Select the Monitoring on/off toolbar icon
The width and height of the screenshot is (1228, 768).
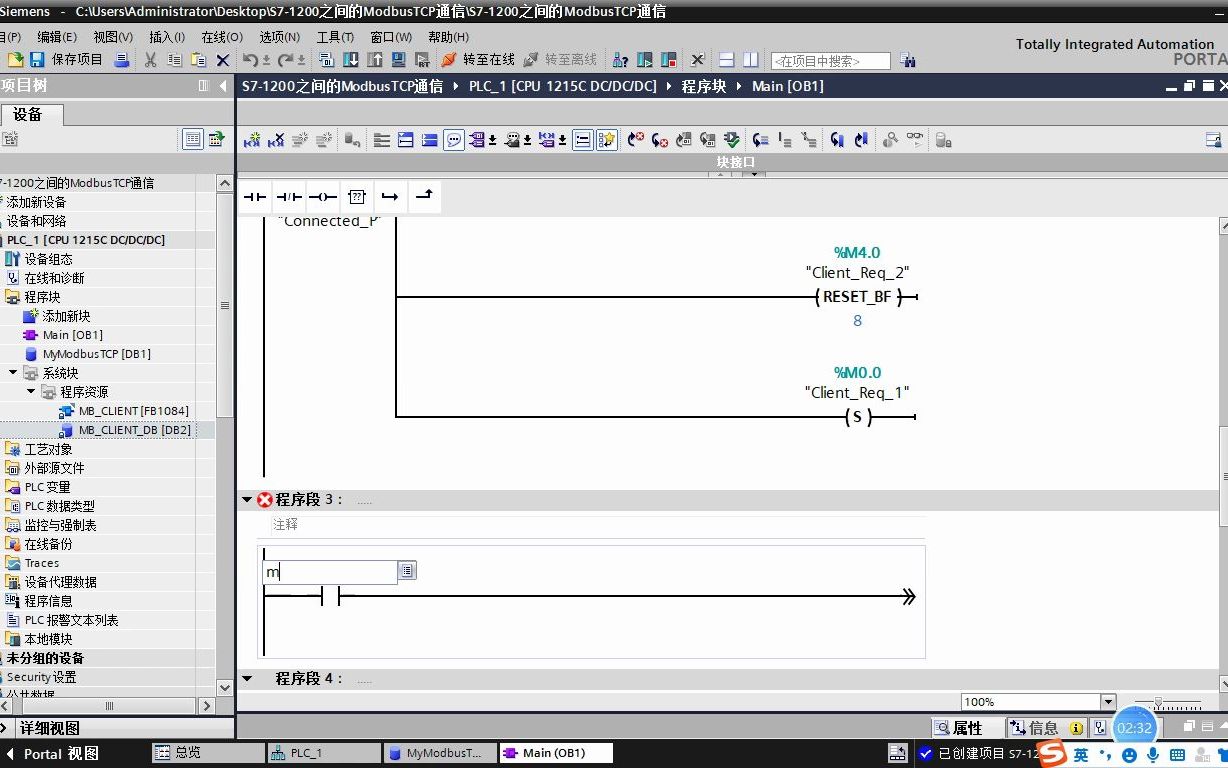coord(913,139)
